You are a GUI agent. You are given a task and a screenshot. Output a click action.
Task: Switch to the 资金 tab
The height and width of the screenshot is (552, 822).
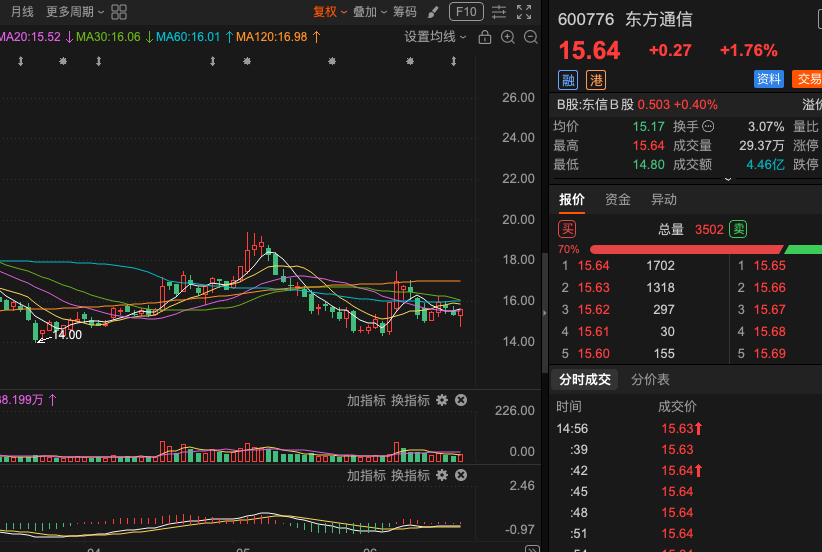coord(618,200)
